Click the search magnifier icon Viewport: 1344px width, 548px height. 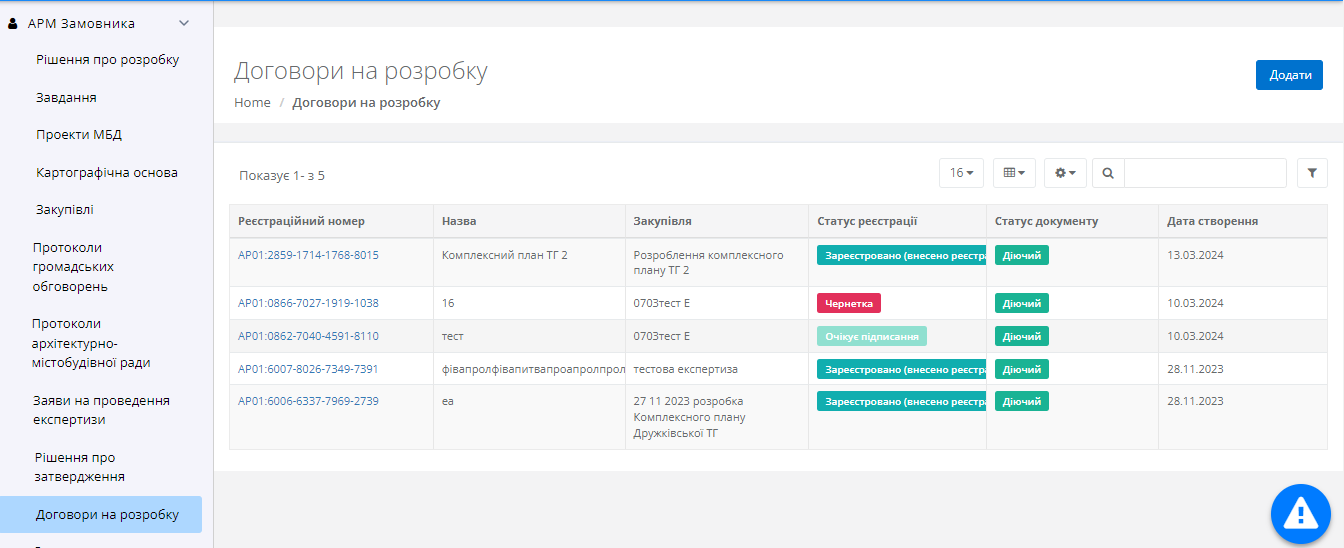[x=1108, y=173]
